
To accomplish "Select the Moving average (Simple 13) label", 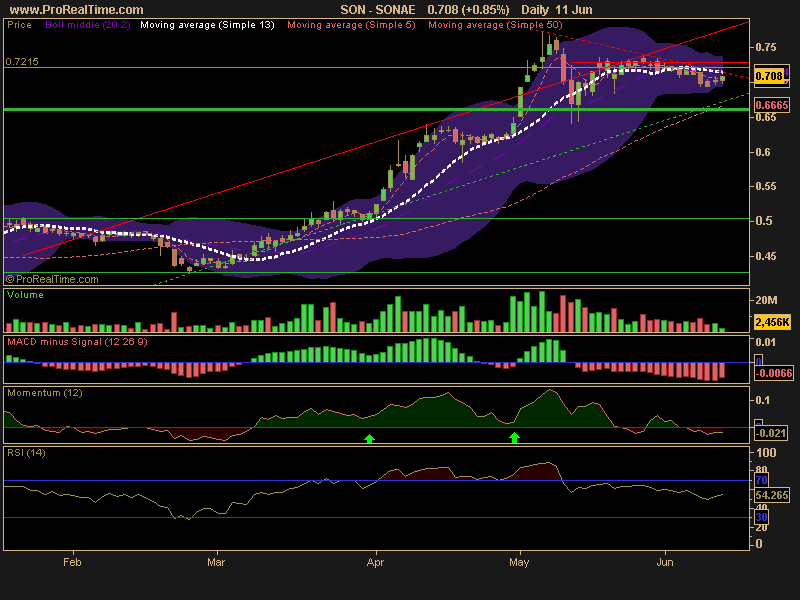I will pyautogui.click(x=207, y=23).
